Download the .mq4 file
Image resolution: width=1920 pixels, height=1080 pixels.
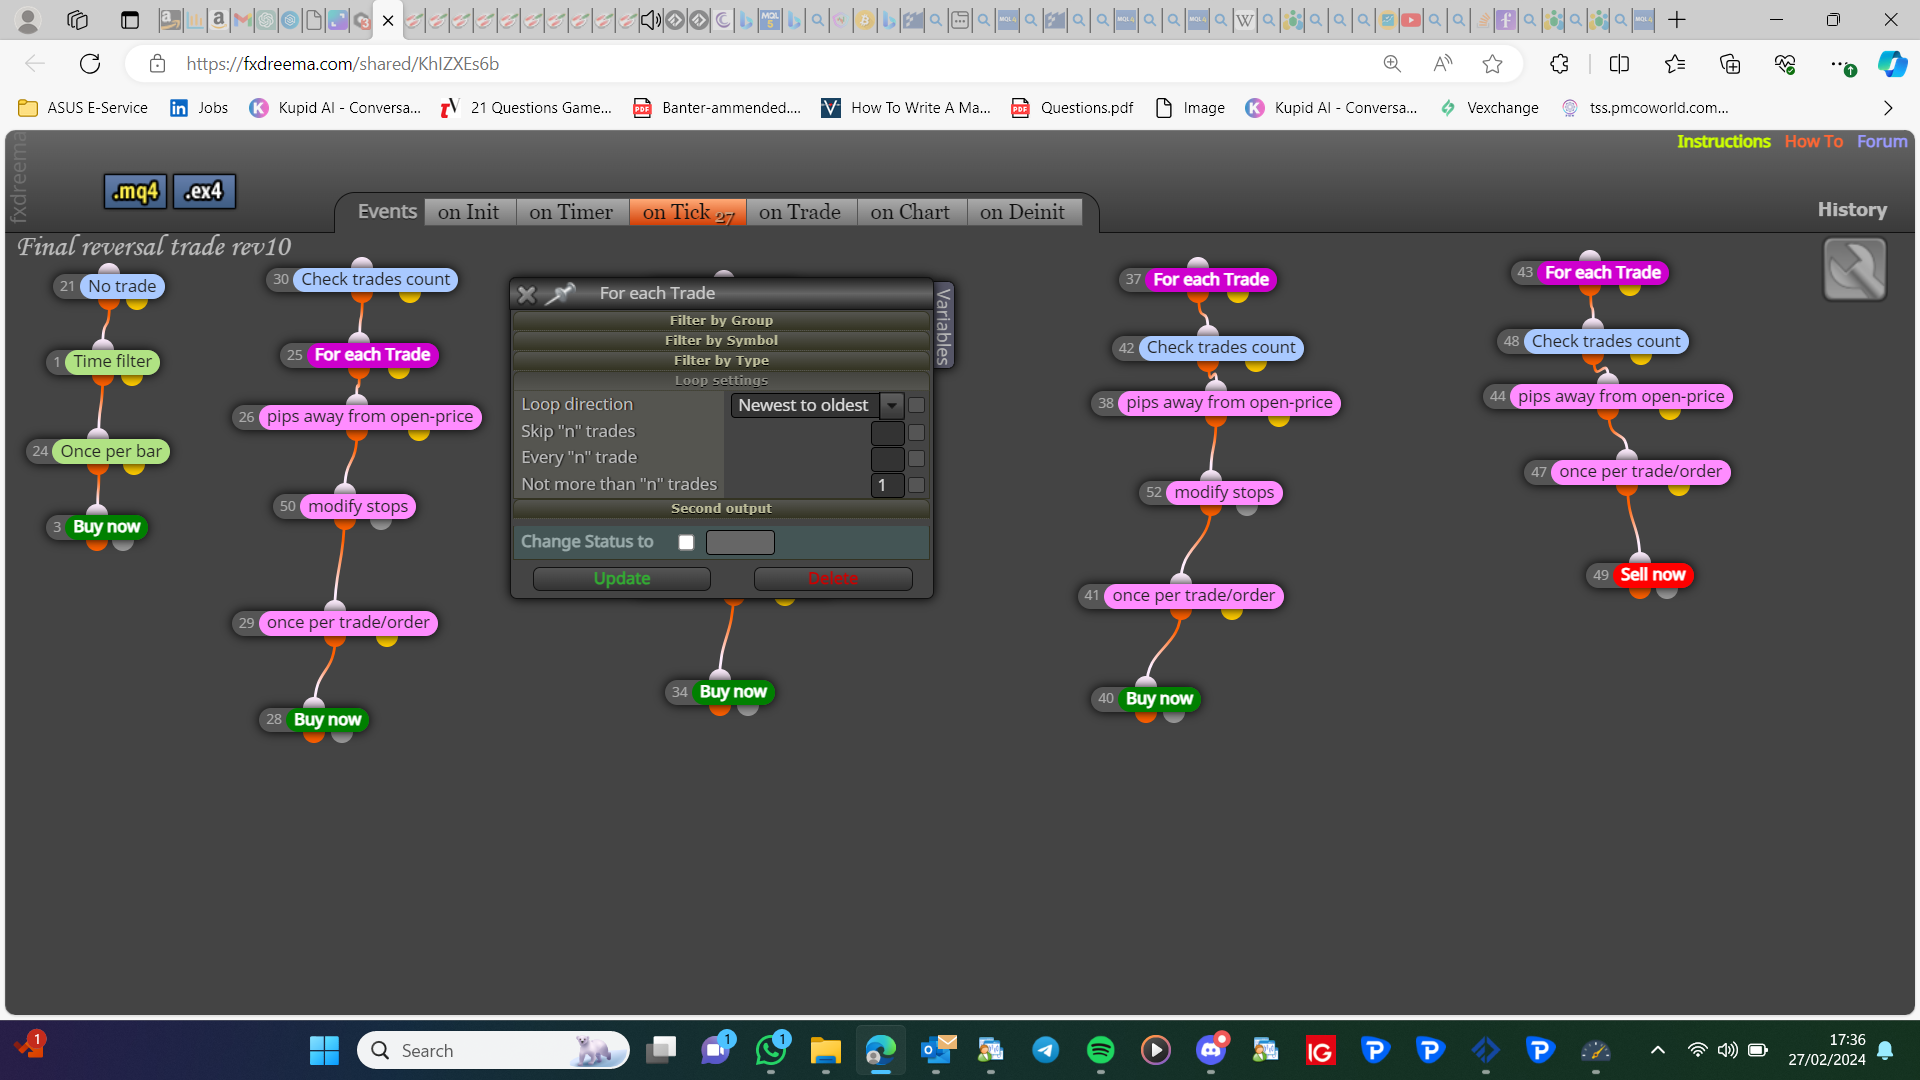coord(135,191)
